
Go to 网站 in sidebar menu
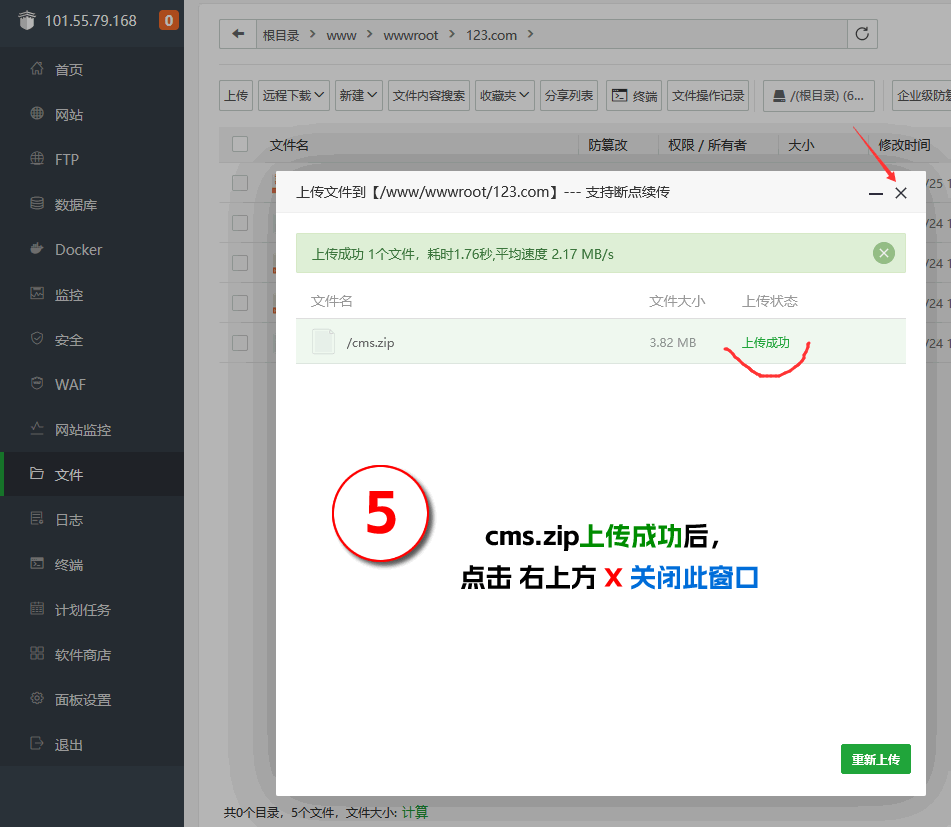(69, 115)
